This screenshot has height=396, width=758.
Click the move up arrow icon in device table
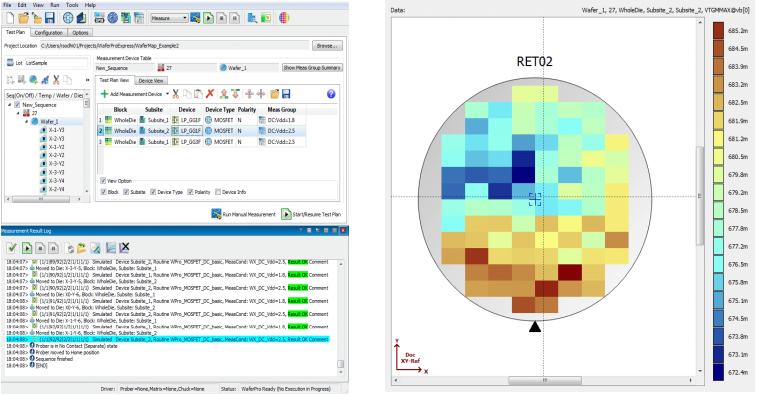point(224,94)
